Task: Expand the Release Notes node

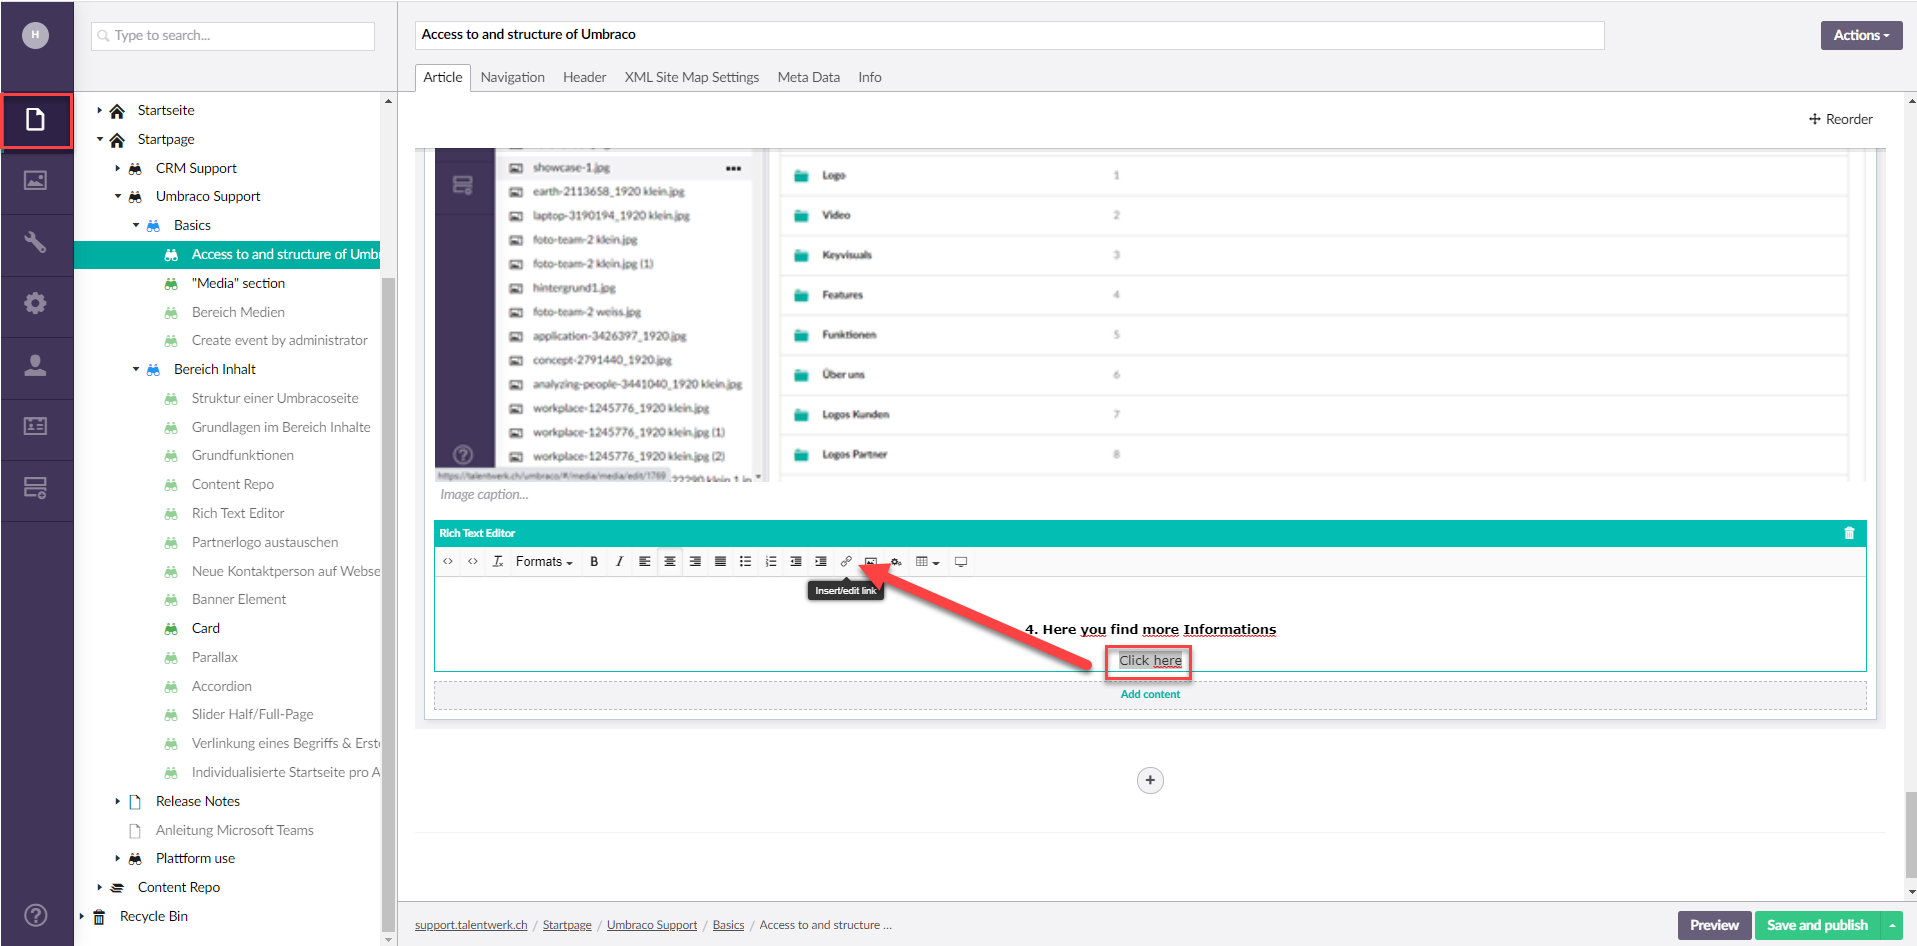Action: click(x=117, y=801)
